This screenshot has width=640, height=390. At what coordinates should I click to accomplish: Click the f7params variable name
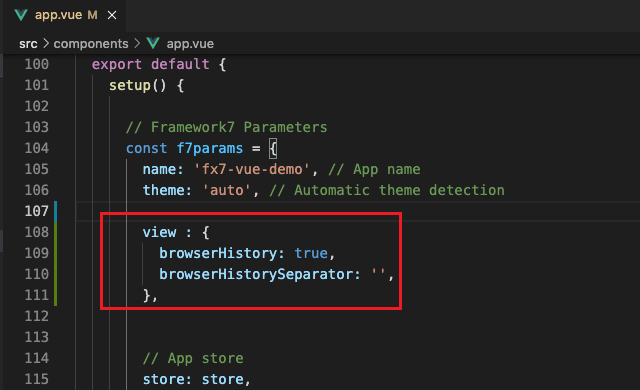pos(210,148)
